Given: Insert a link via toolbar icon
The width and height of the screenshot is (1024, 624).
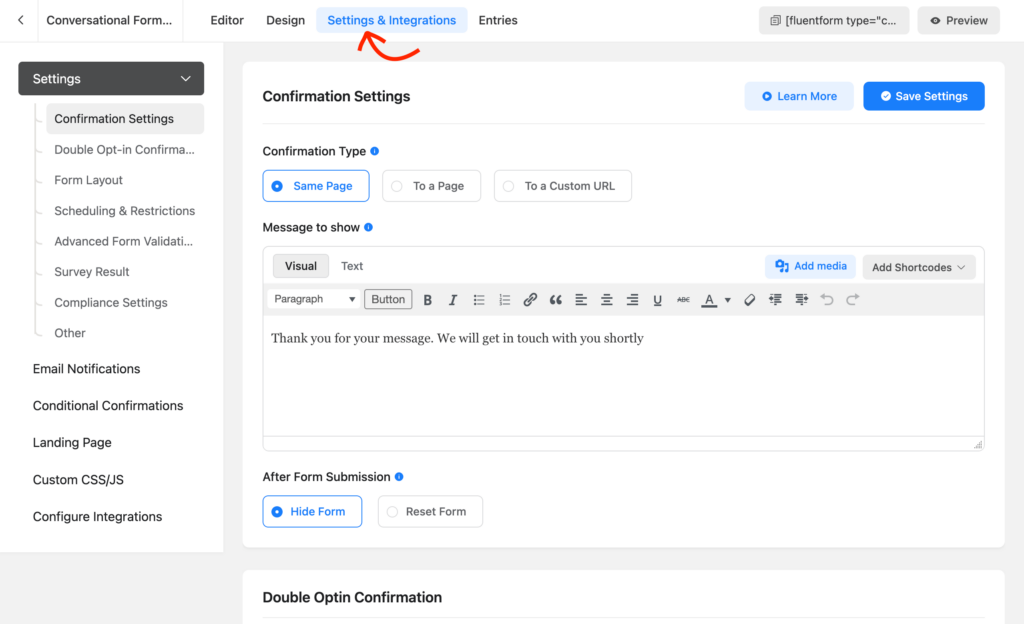Looking at the screenshot, I should (530, 299).
